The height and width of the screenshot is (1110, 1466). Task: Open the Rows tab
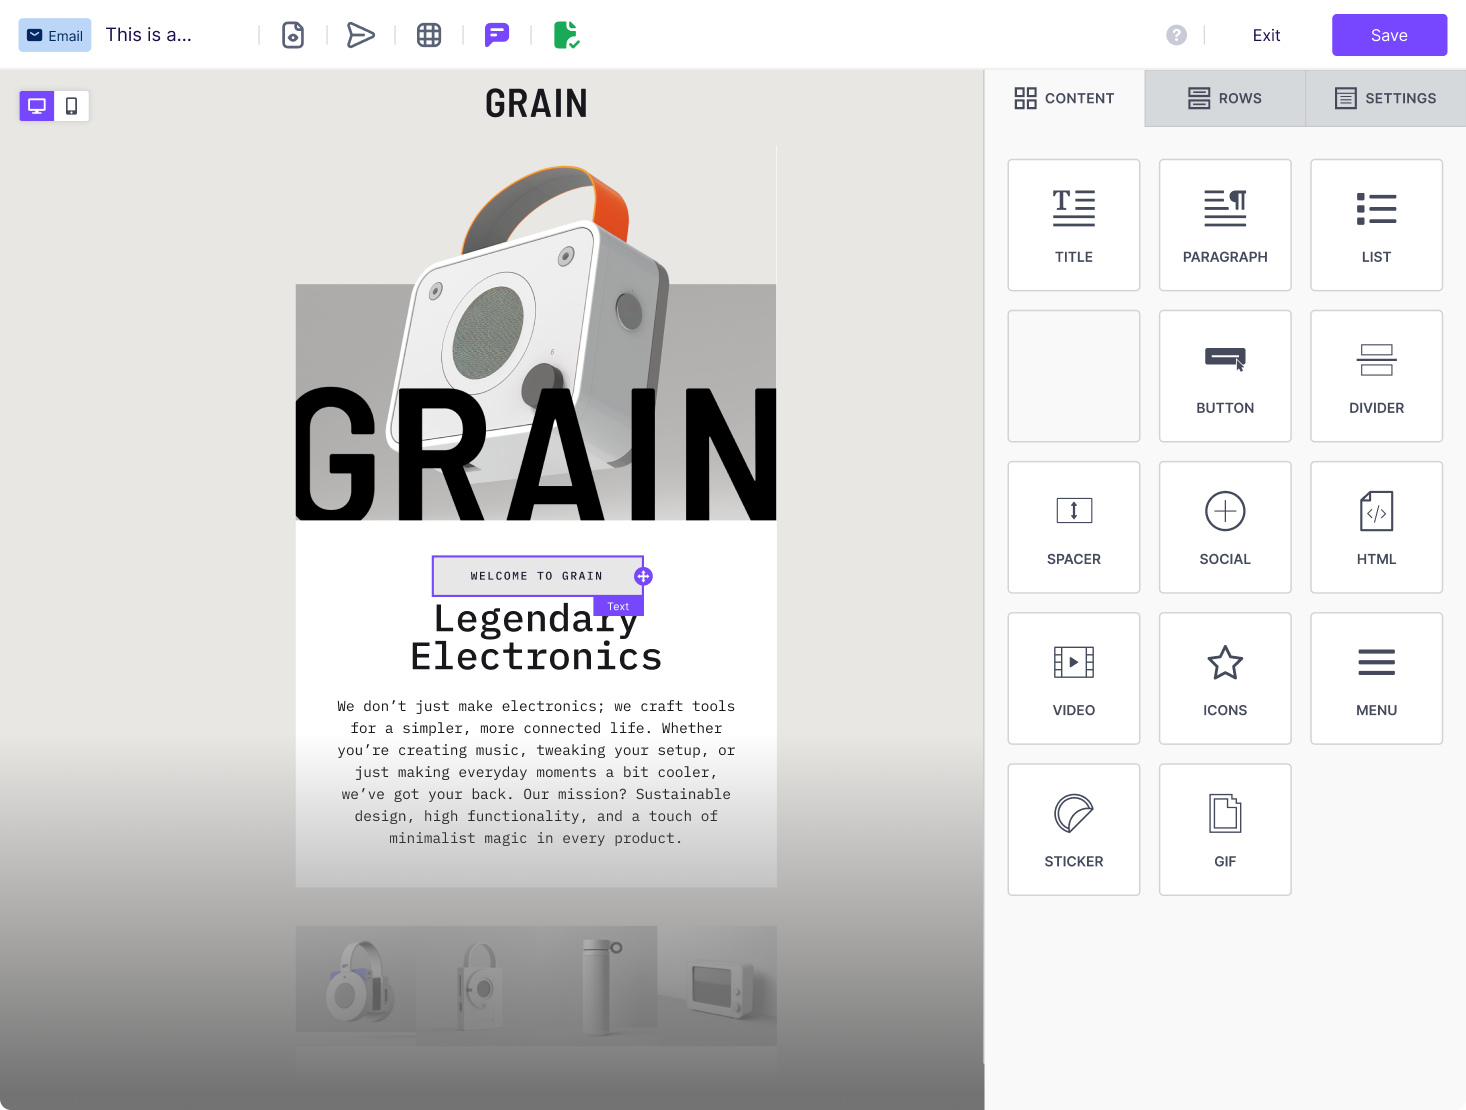1224,98
